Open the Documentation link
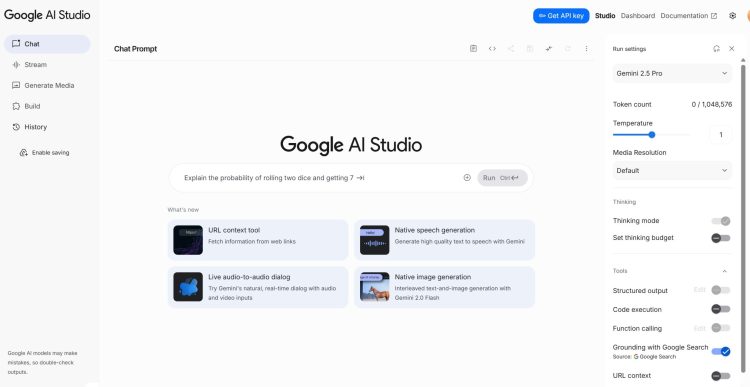This screenshot has height=387, width=750. tap(688, 16)
